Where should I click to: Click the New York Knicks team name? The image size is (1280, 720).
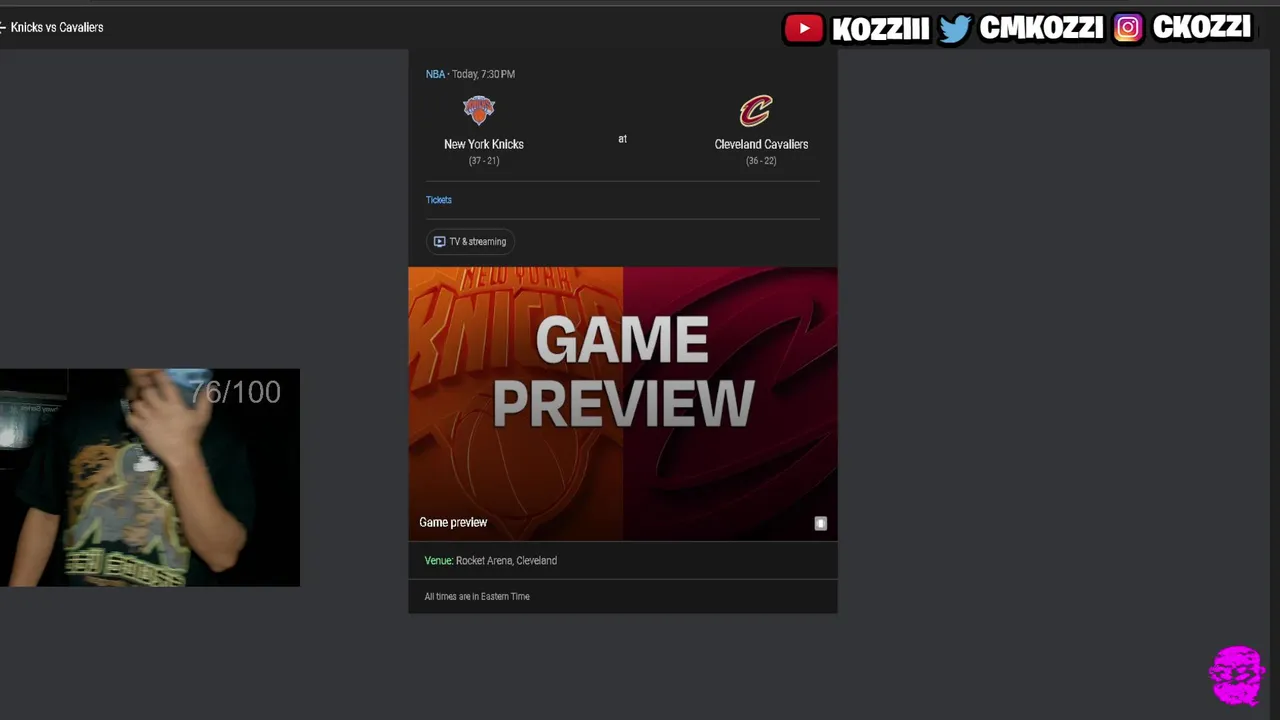tap(484, 144)
